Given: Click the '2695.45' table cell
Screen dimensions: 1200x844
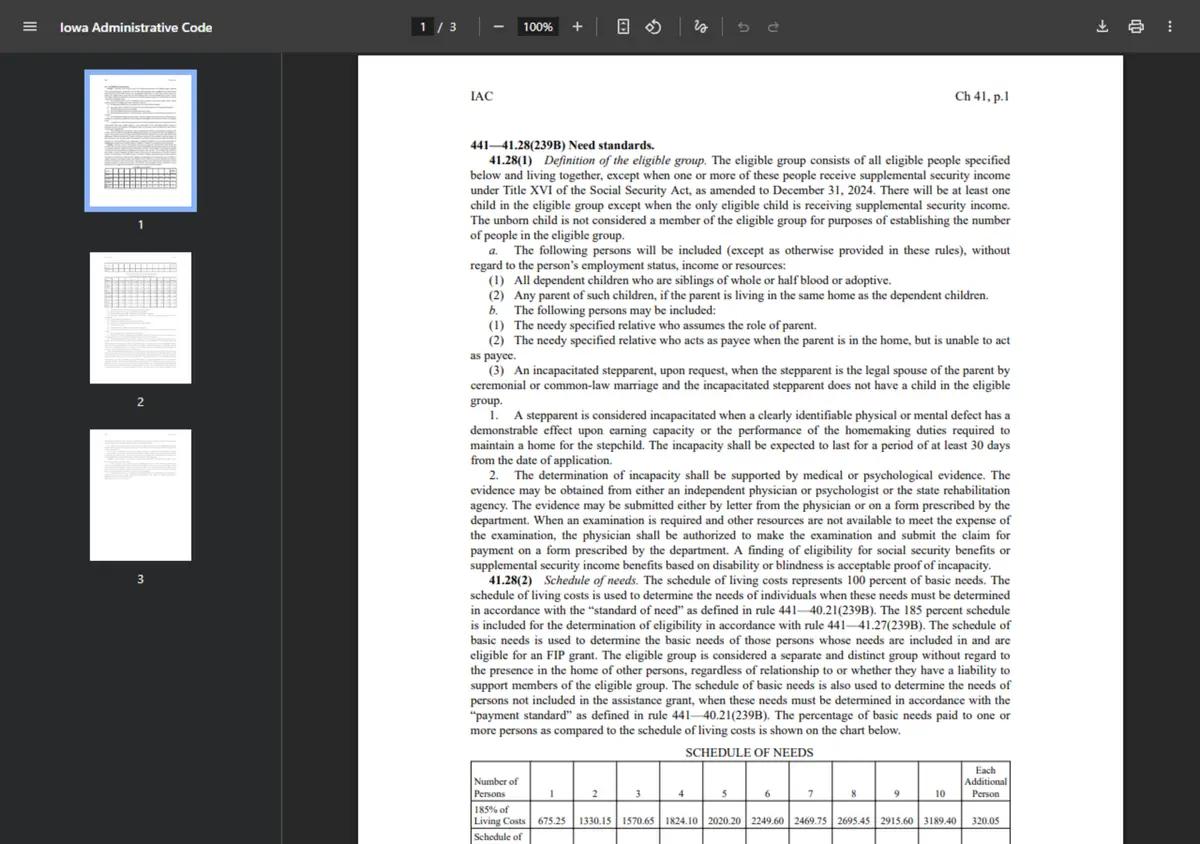Looking at the screenshot, I should tap(854, 820).
